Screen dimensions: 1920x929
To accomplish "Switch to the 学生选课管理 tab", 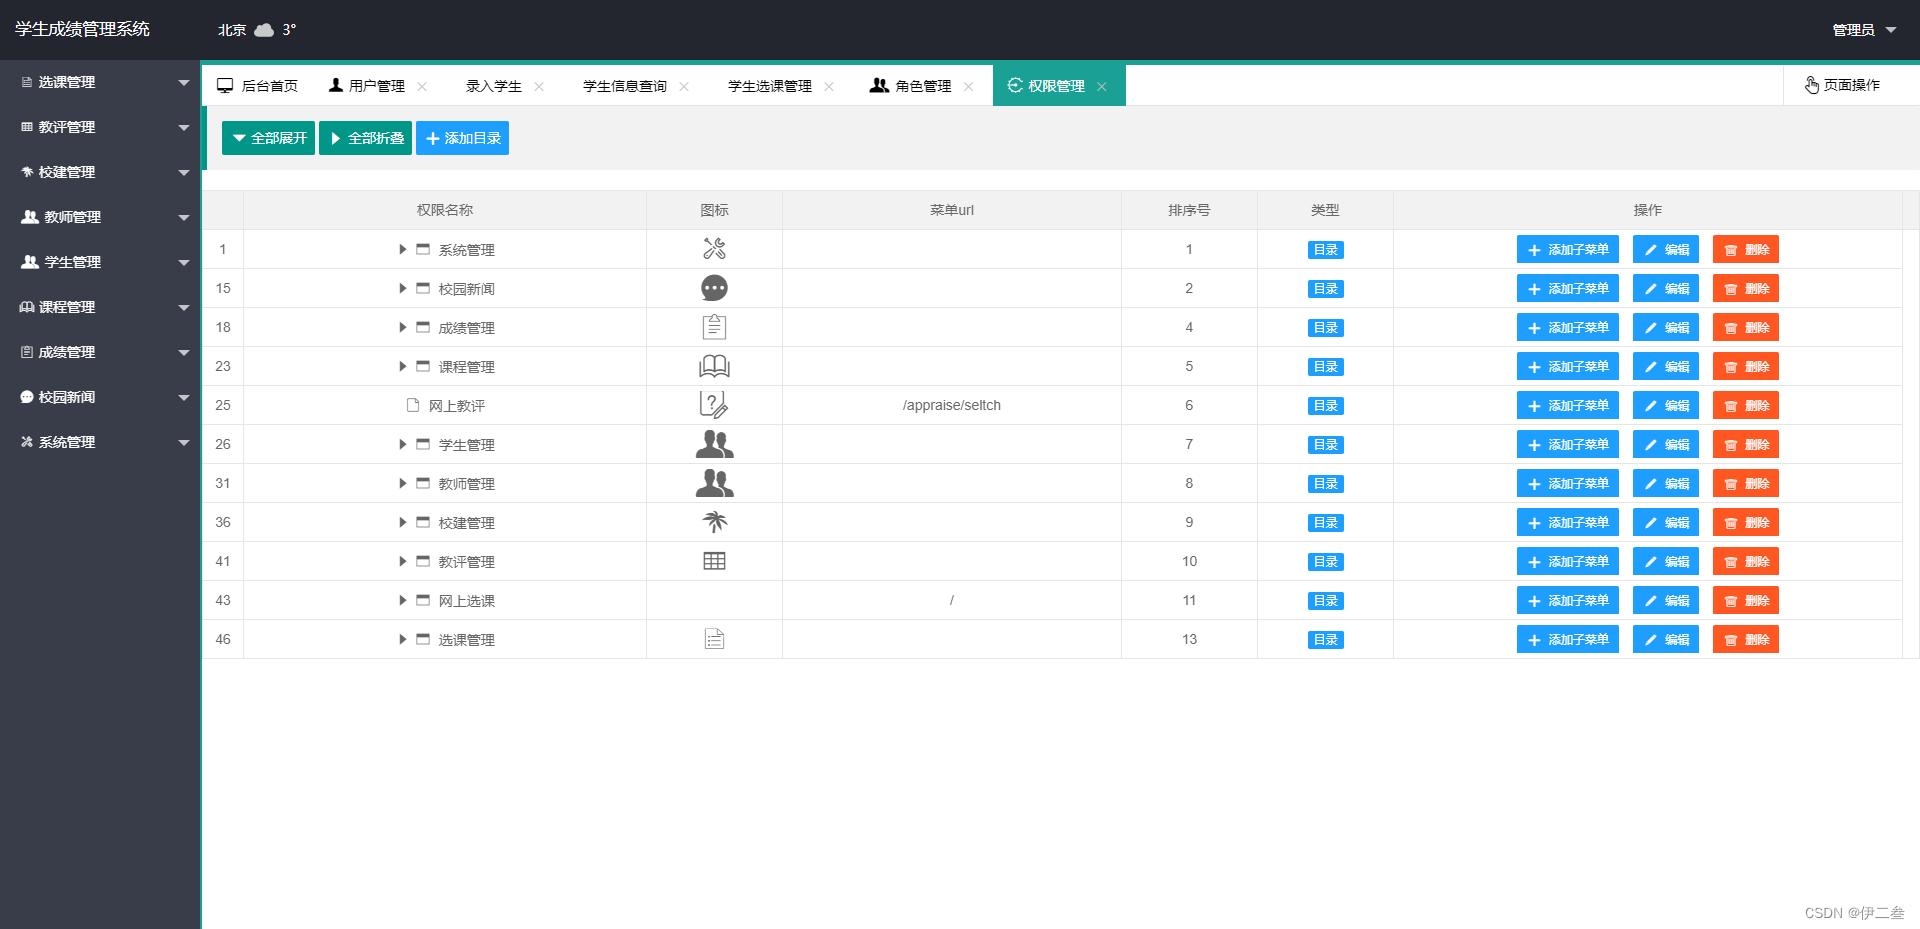I will (x=770, y=86).
